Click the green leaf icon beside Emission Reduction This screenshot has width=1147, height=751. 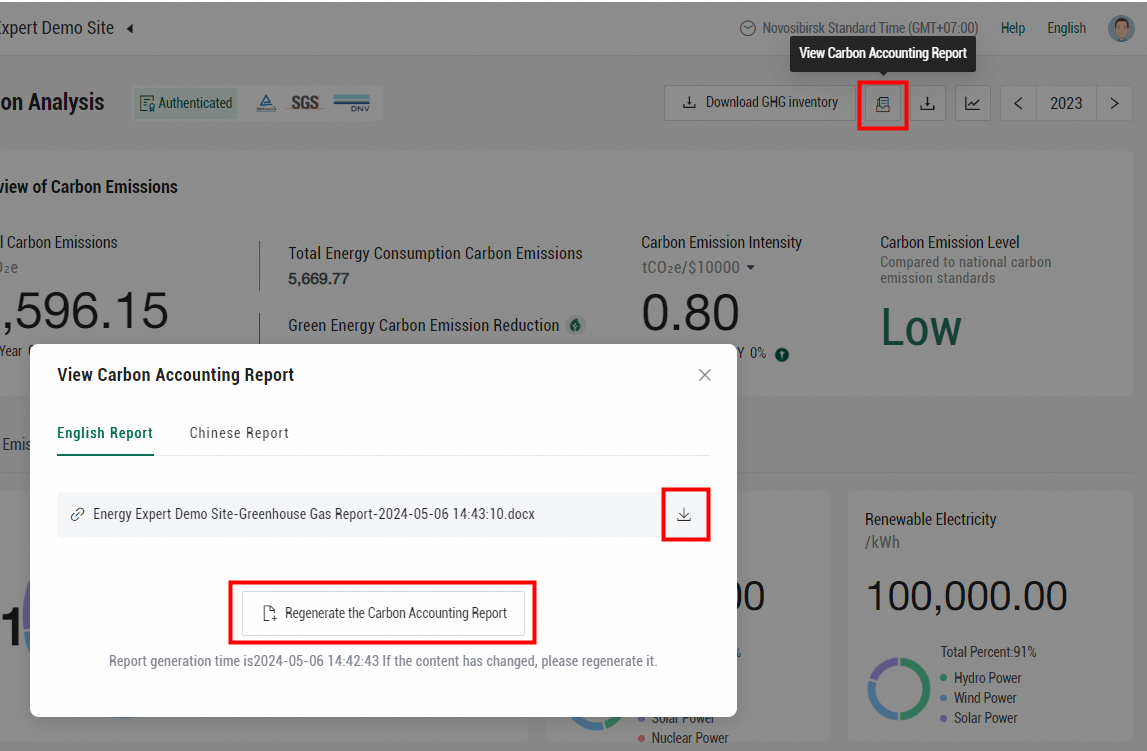[576, 325]
